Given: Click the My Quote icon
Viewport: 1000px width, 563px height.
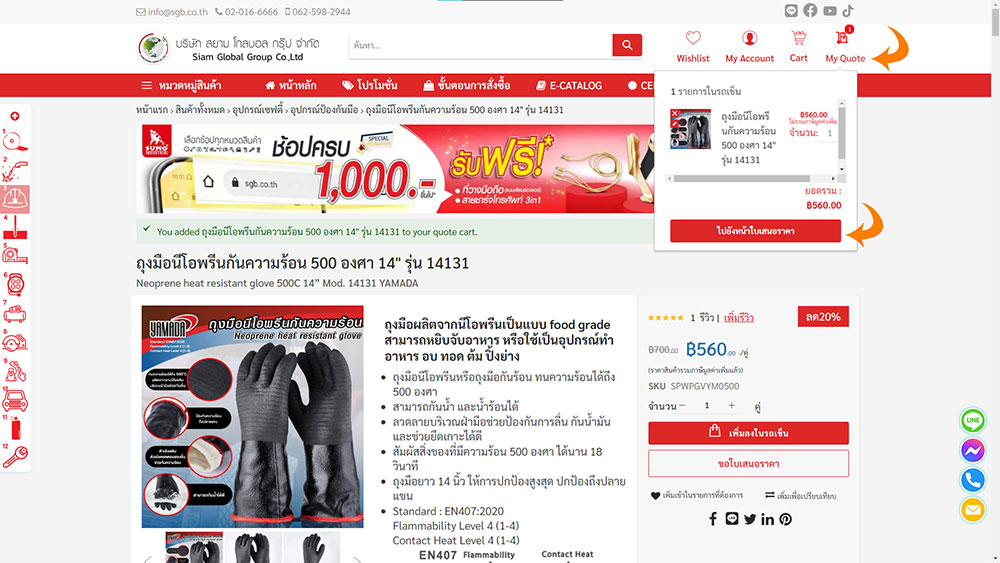Looking at the screenshot, I should pos(843,38).
